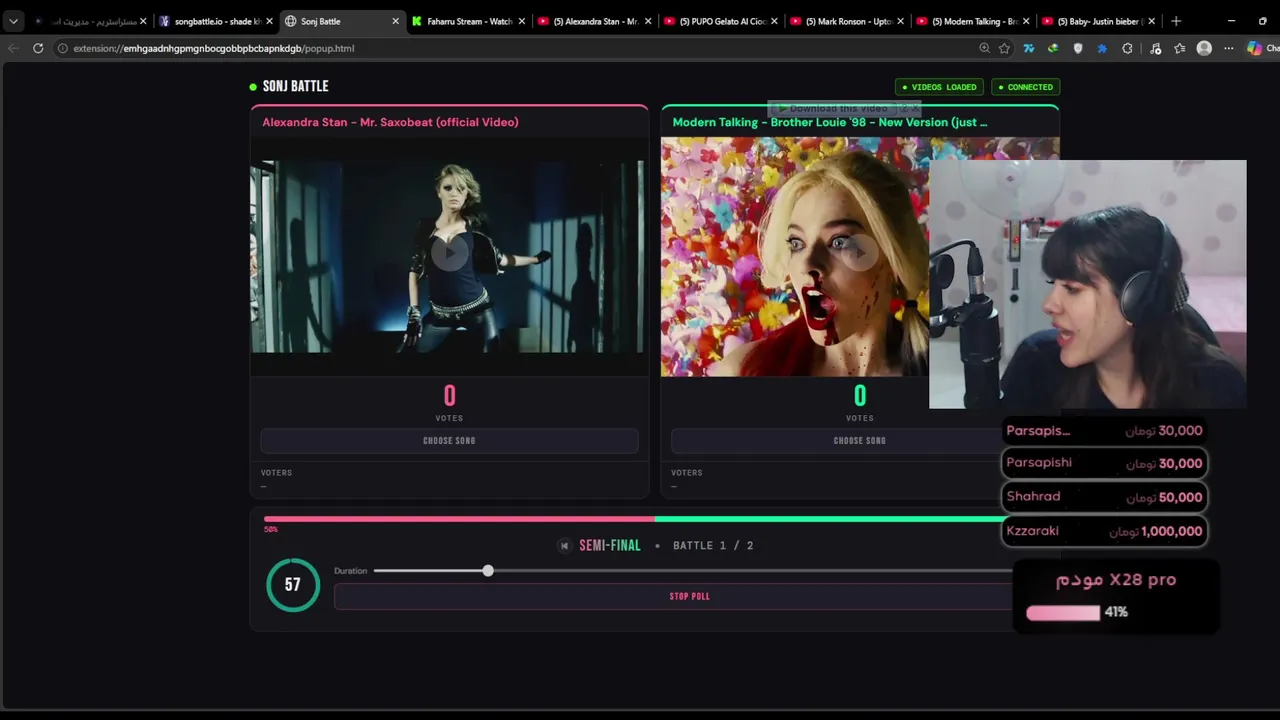
Task: Bookmark this page with the star icon
Action: 1004,48
